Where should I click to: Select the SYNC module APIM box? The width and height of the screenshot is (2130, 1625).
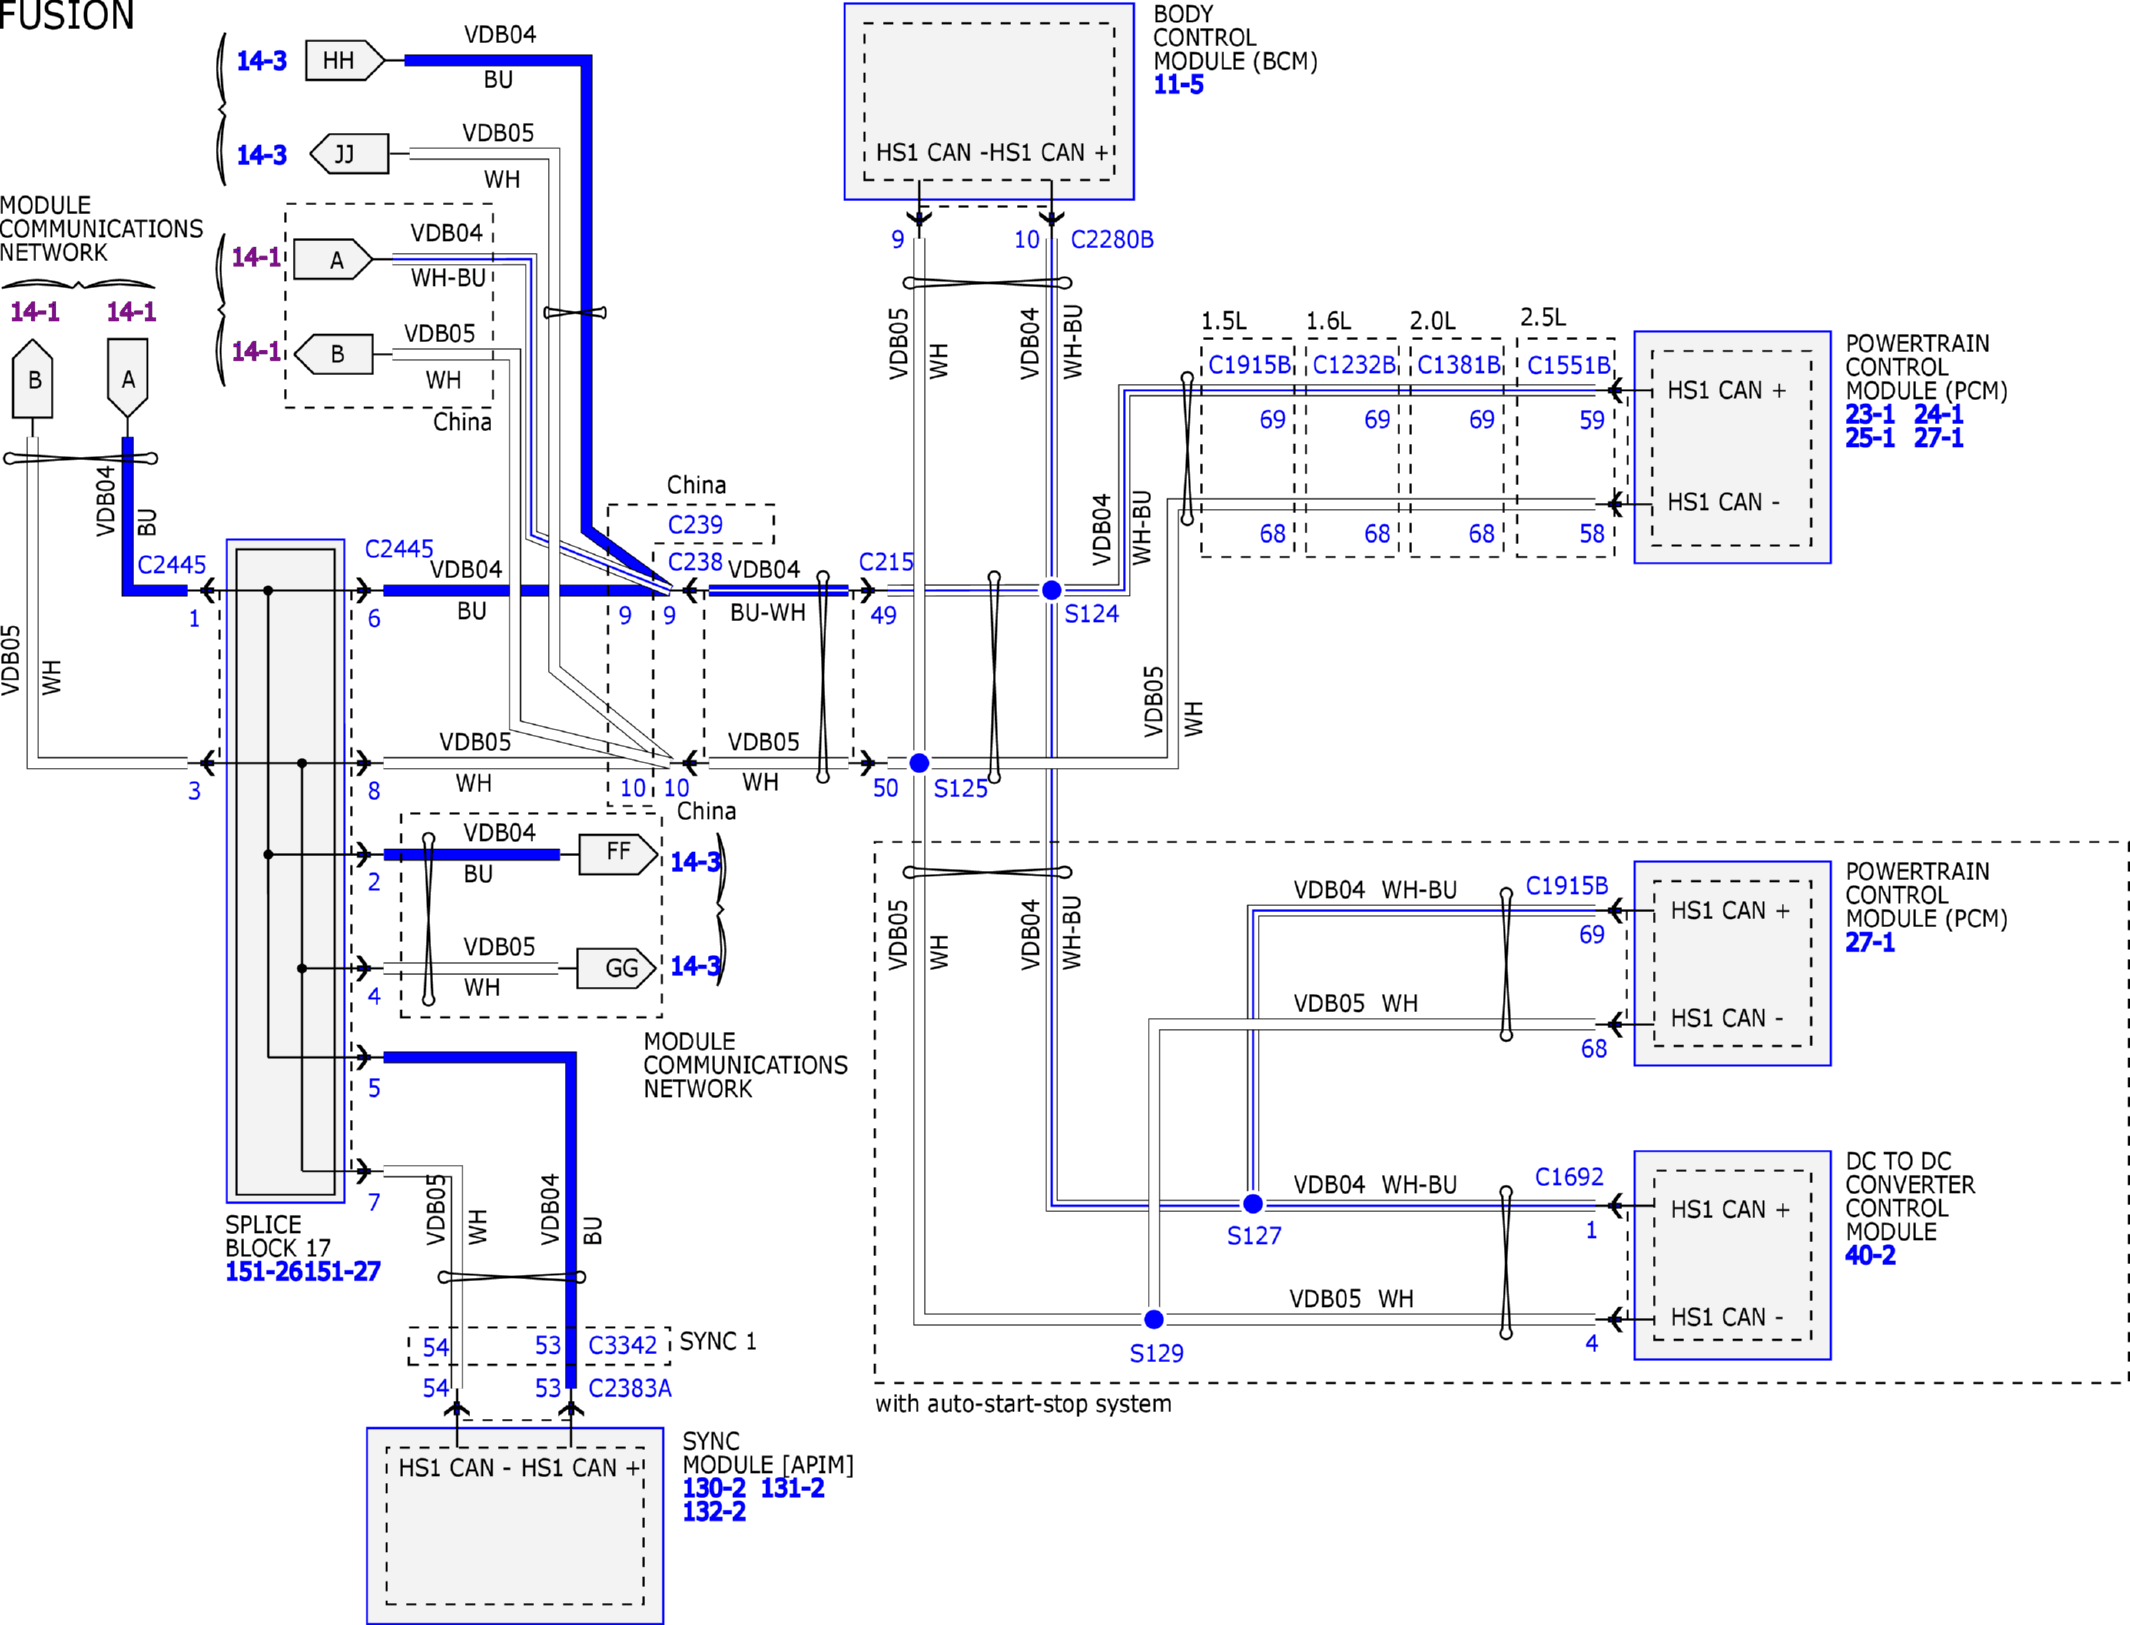coord(515,1526)
